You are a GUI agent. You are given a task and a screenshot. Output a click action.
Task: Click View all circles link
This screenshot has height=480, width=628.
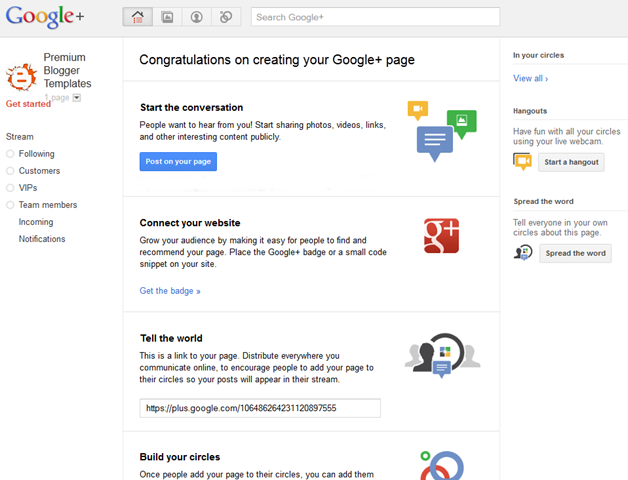pyautogui.click(x=530, y=79)
